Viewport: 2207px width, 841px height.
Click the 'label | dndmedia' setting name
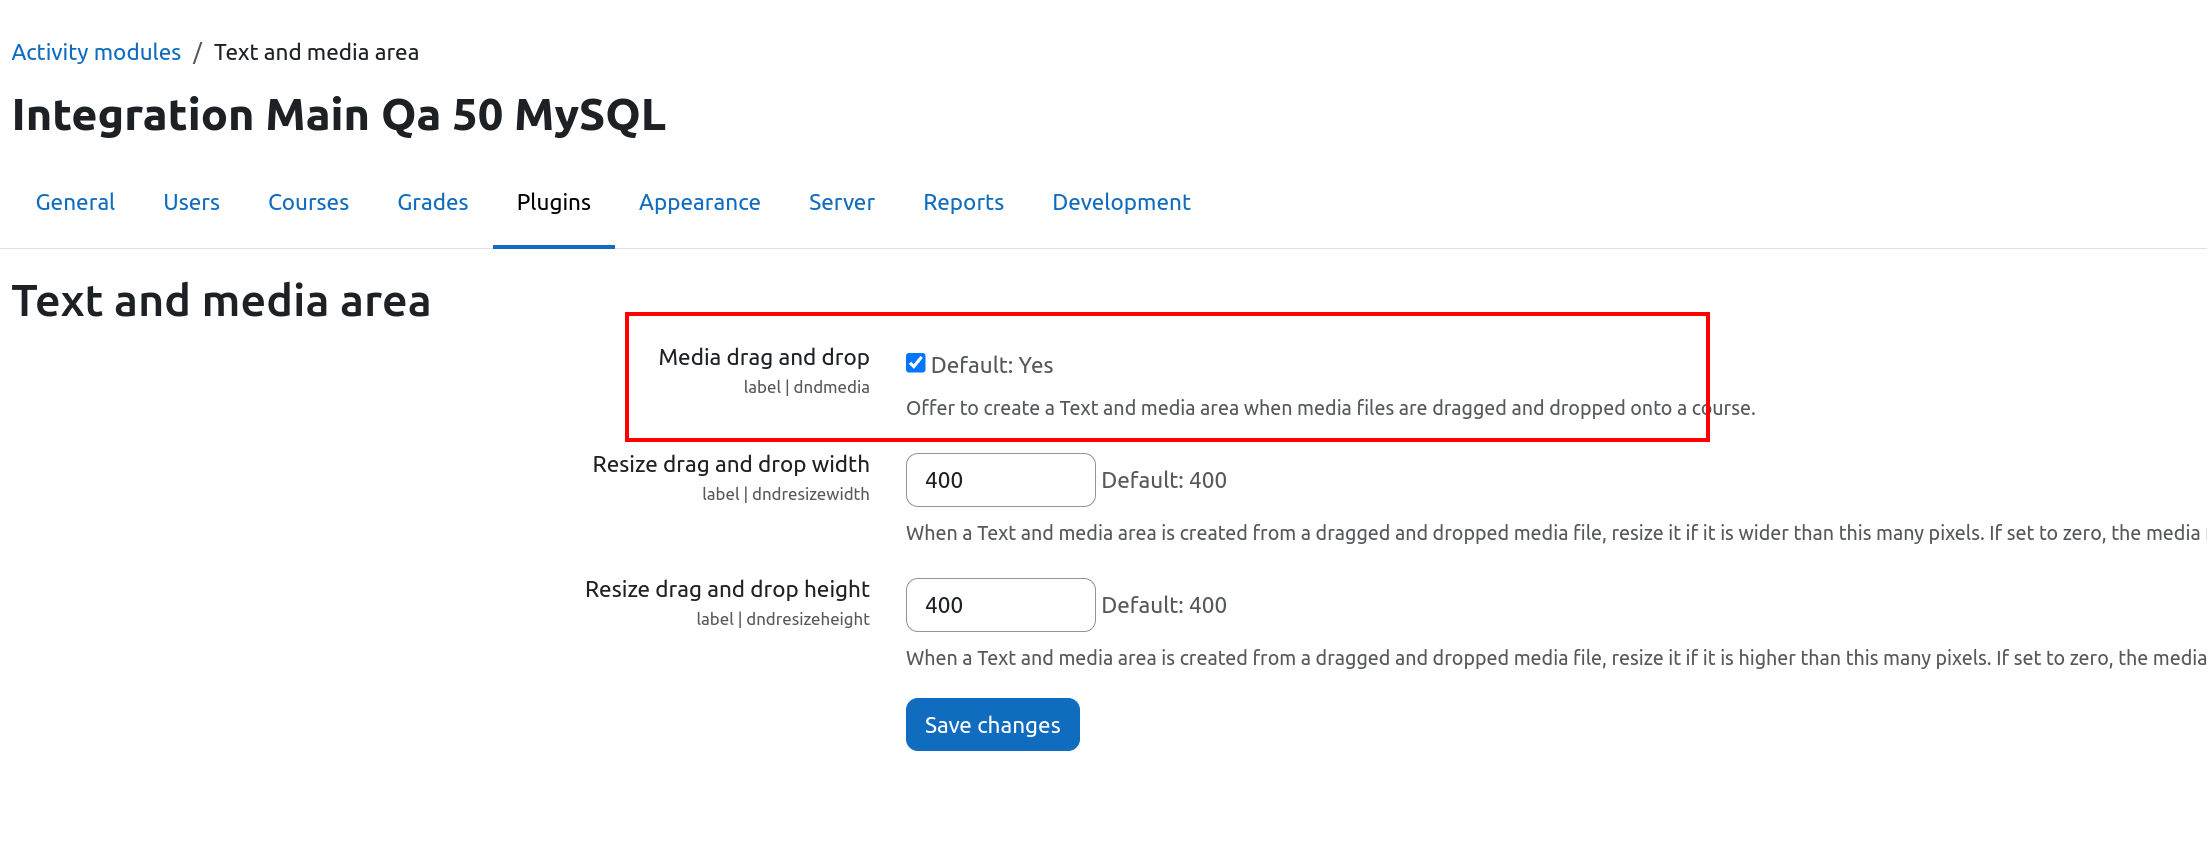click(806, 387)
